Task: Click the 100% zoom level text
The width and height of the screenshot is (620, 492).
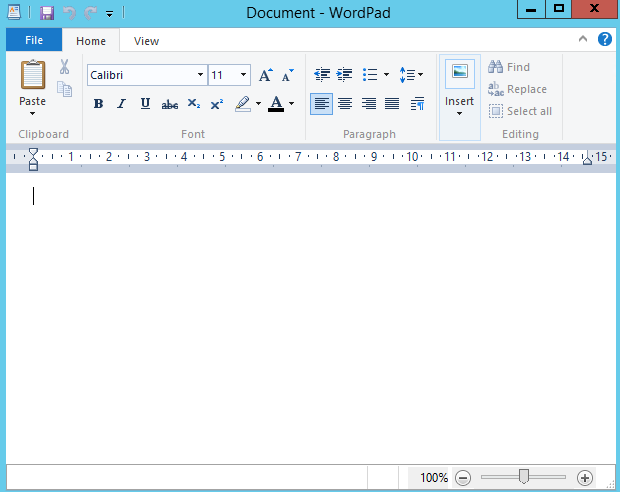Action: click(434, 478)
